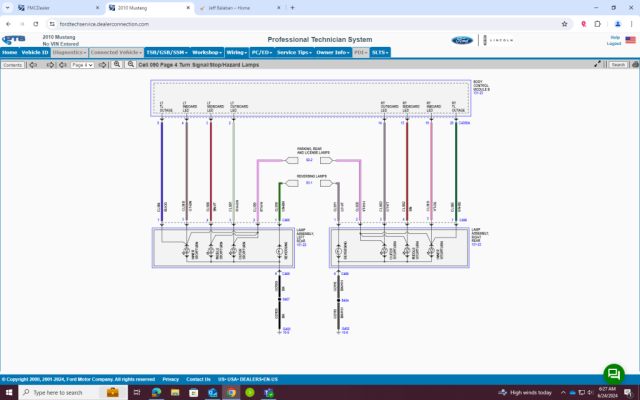This screenshot has height=400, width=640.
Task: Expand the Connected Vehicle menu
Action: (x=116, y=52)
